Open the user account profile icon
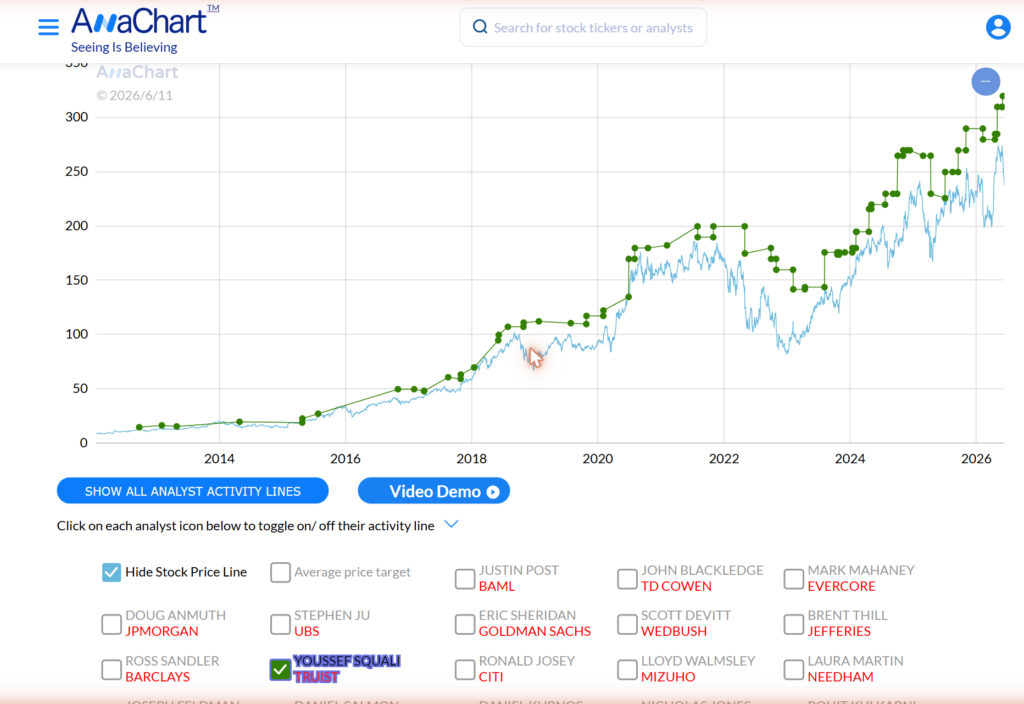The width and height of the screenshot is (1024, 704). [x=998, y=27]
